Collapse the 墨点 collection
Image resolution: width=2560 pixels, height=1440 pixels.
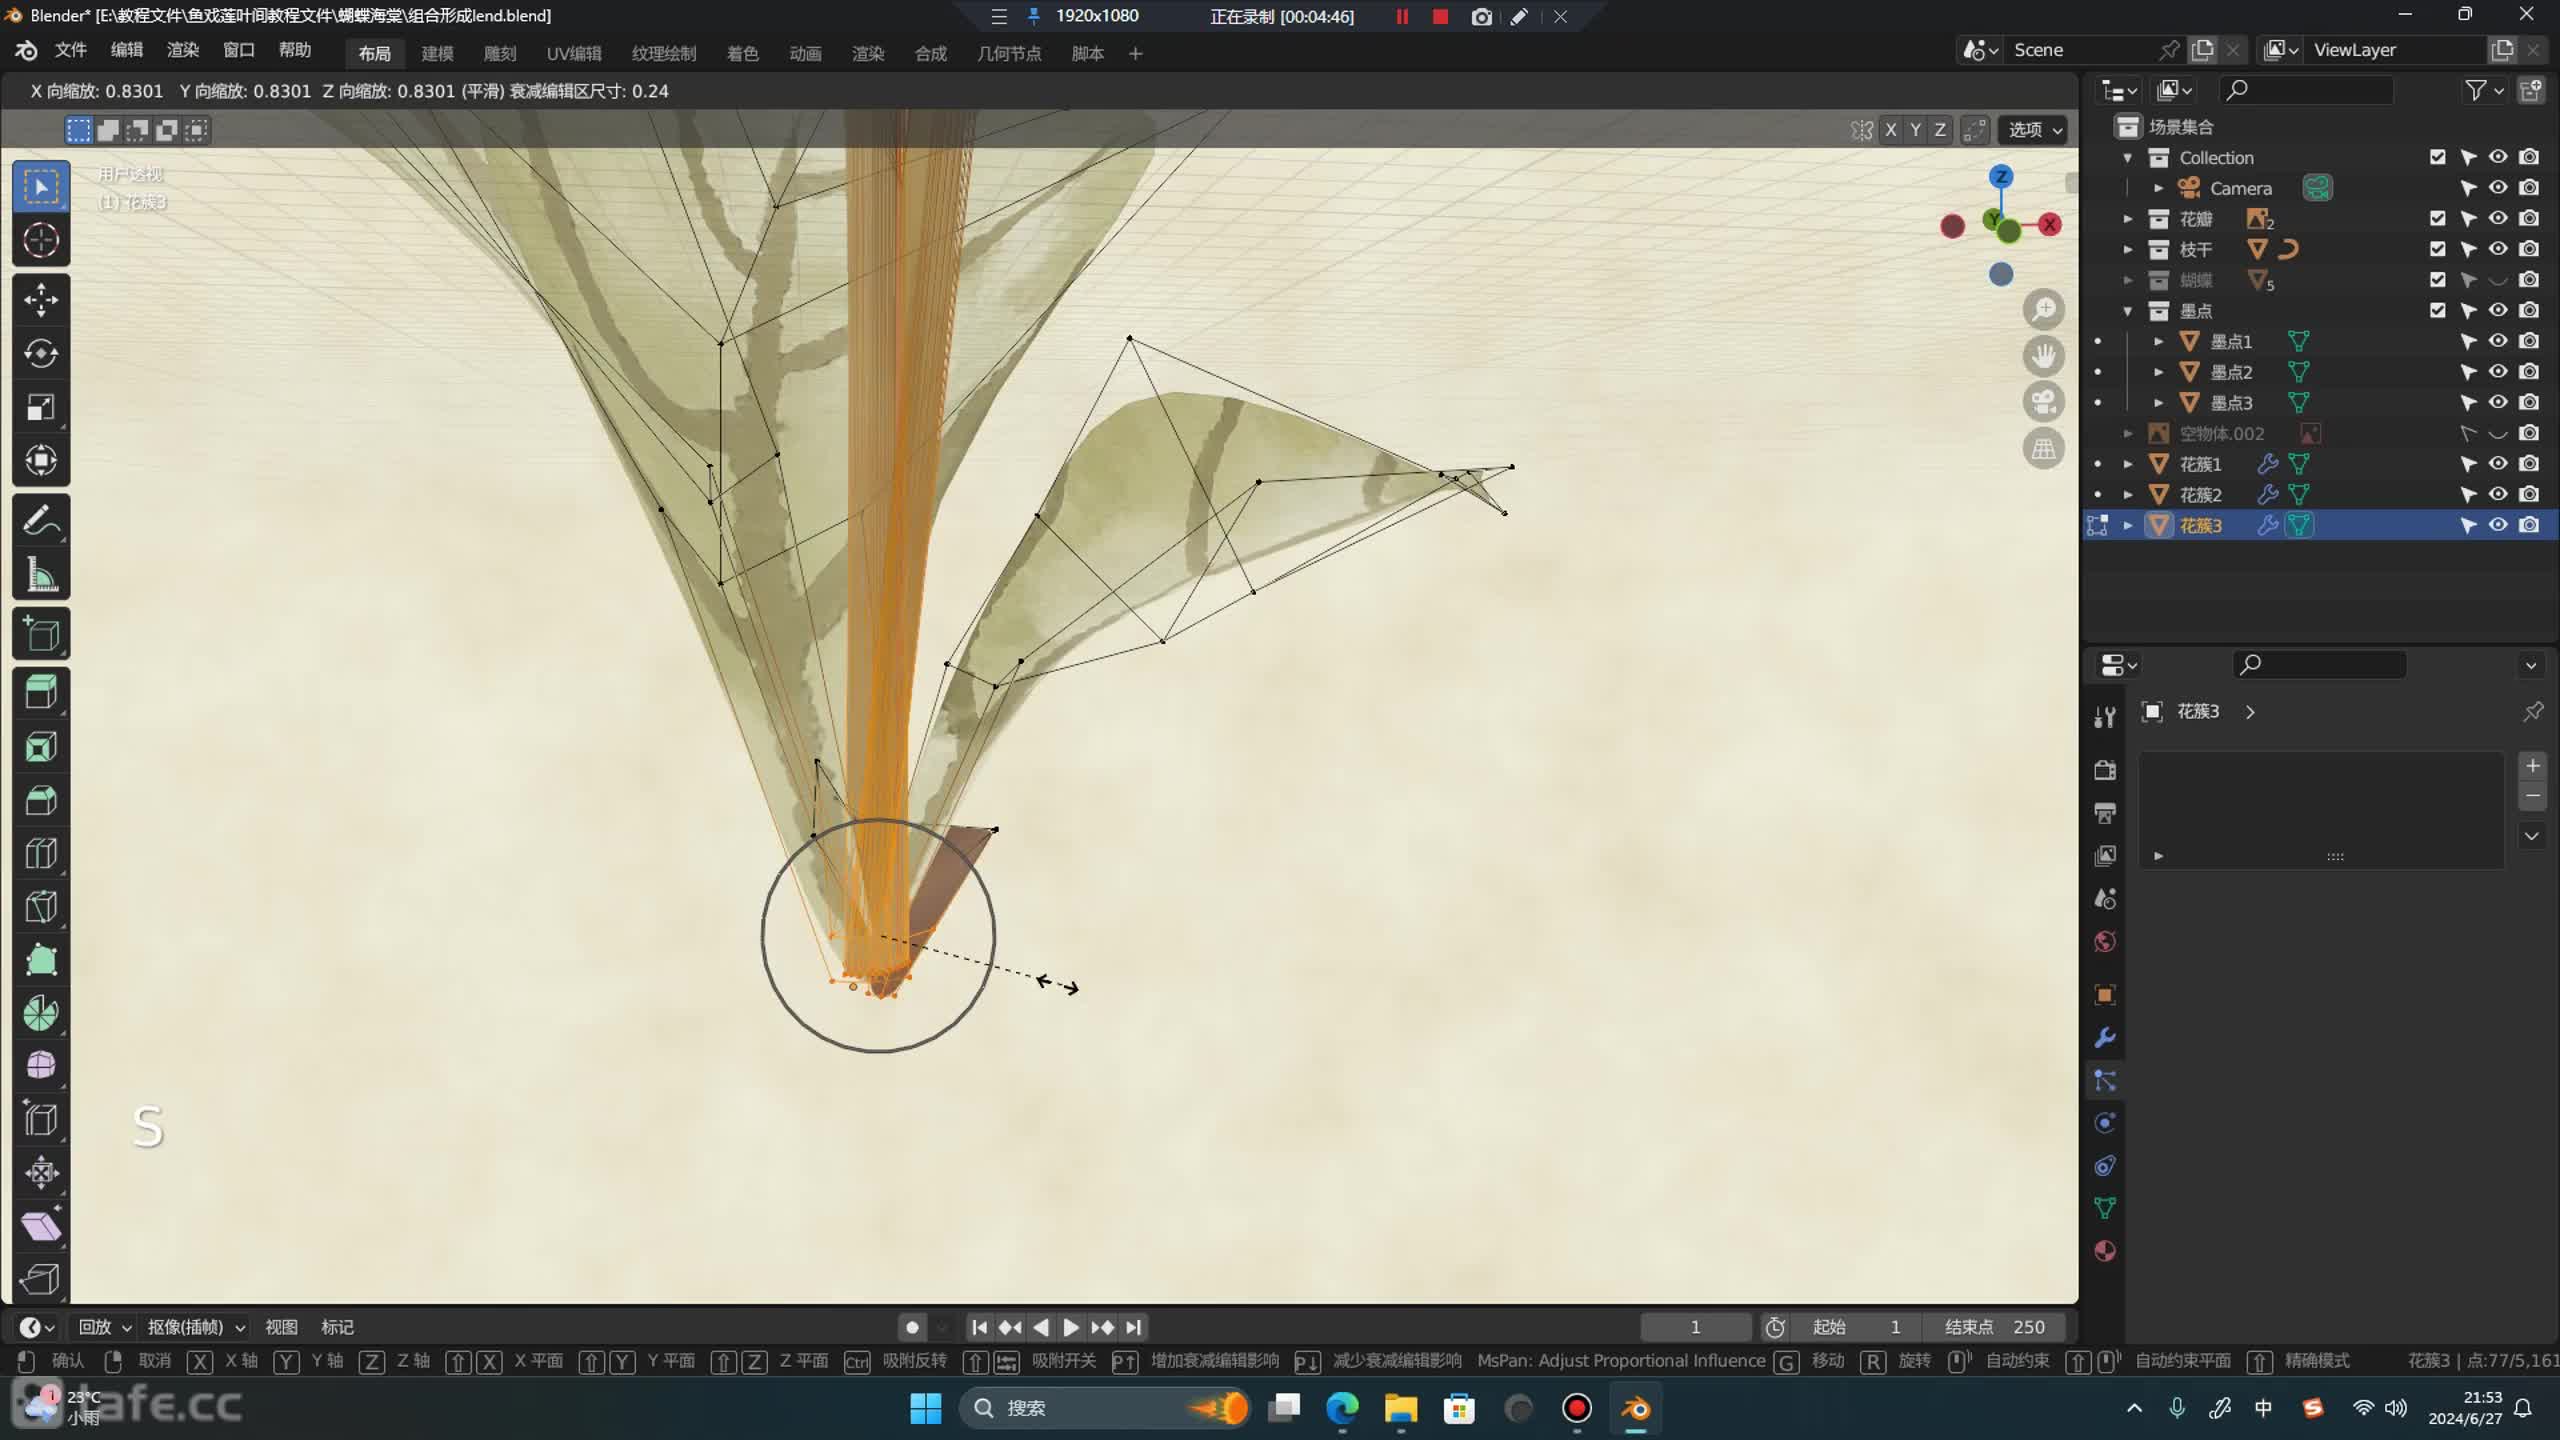click(2128, 311)
